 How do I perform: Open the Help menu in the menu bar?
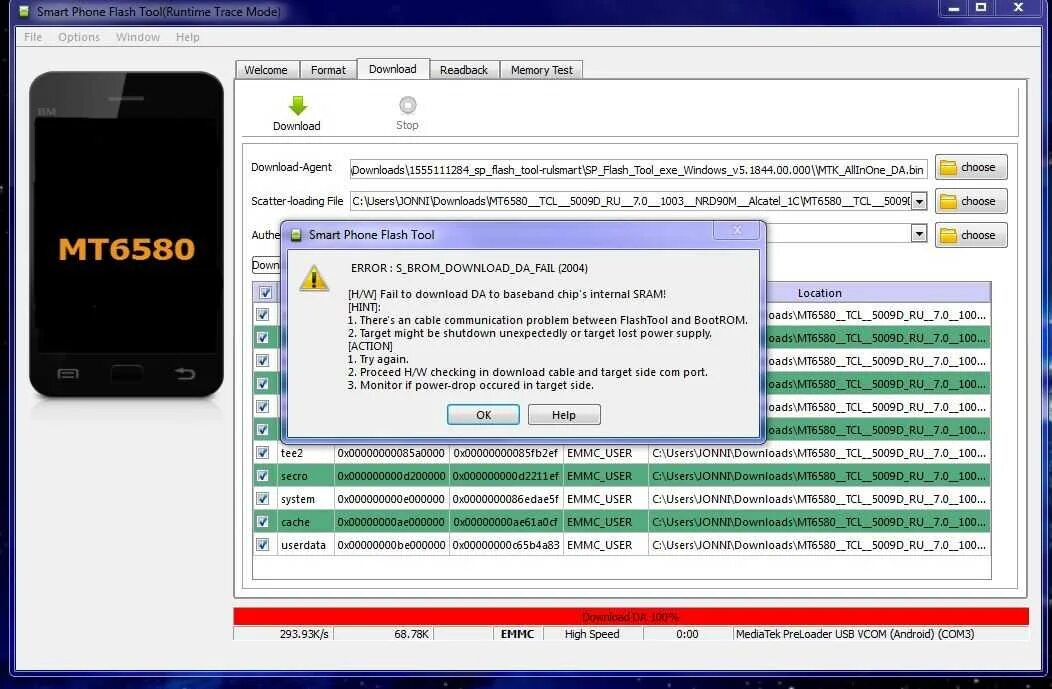[x=188, y=37]
